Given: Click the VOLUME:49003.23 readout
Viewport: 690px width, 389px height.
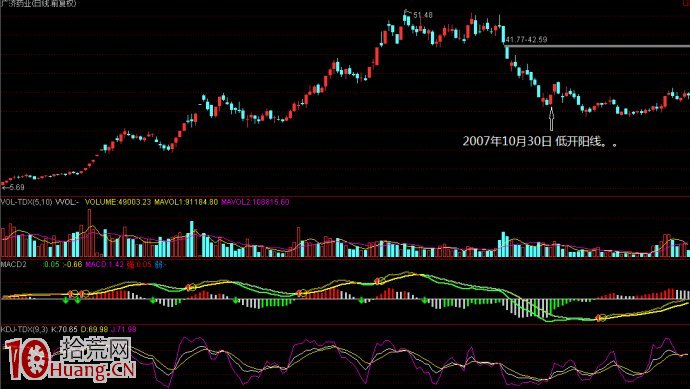Looking at the screenshot, I should click(x=118, y=202).
